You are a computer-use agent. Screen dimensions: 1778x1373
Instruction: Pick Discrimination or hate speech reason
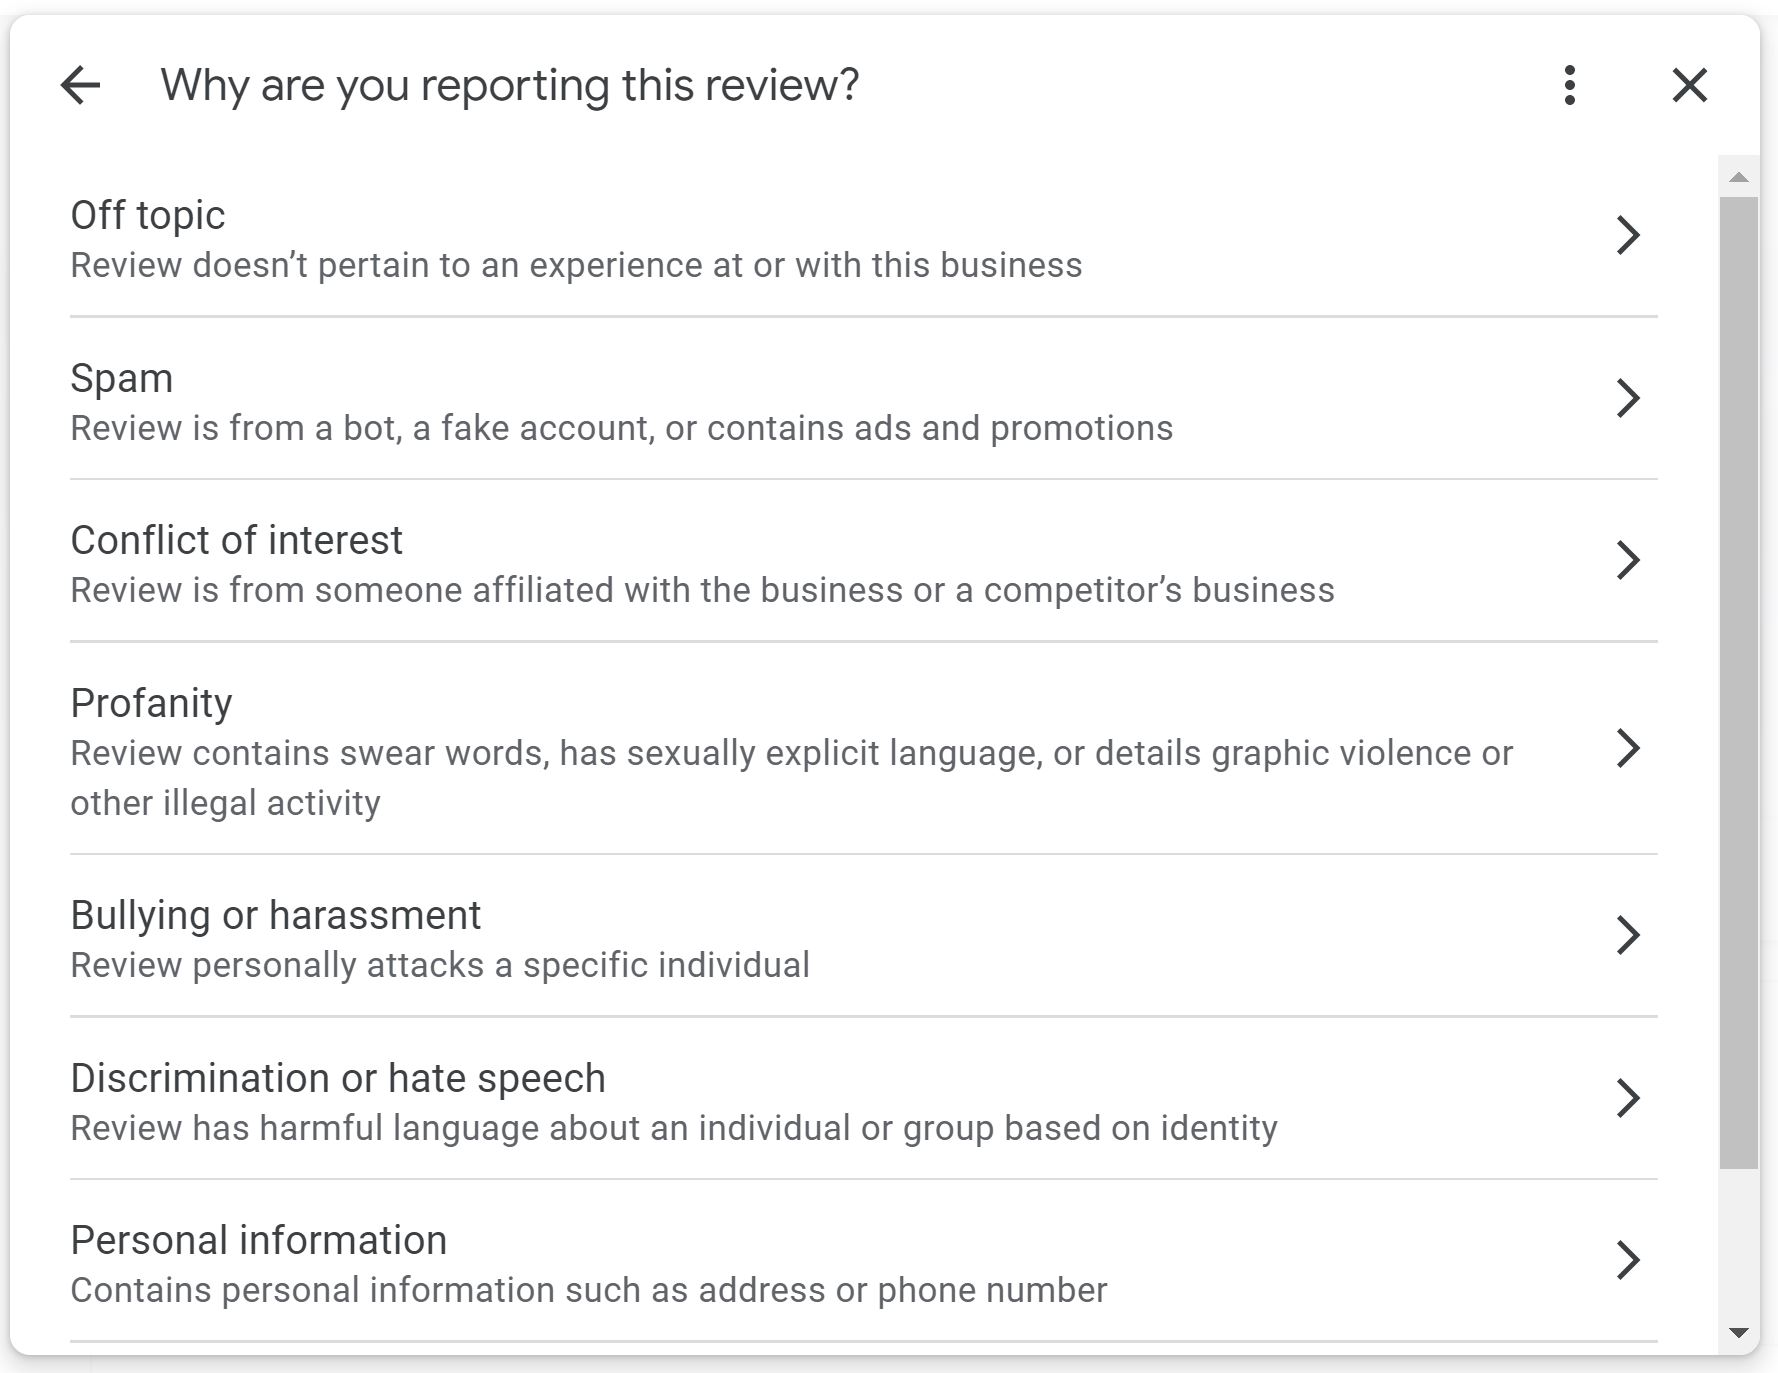click(x=338, y=1079)
